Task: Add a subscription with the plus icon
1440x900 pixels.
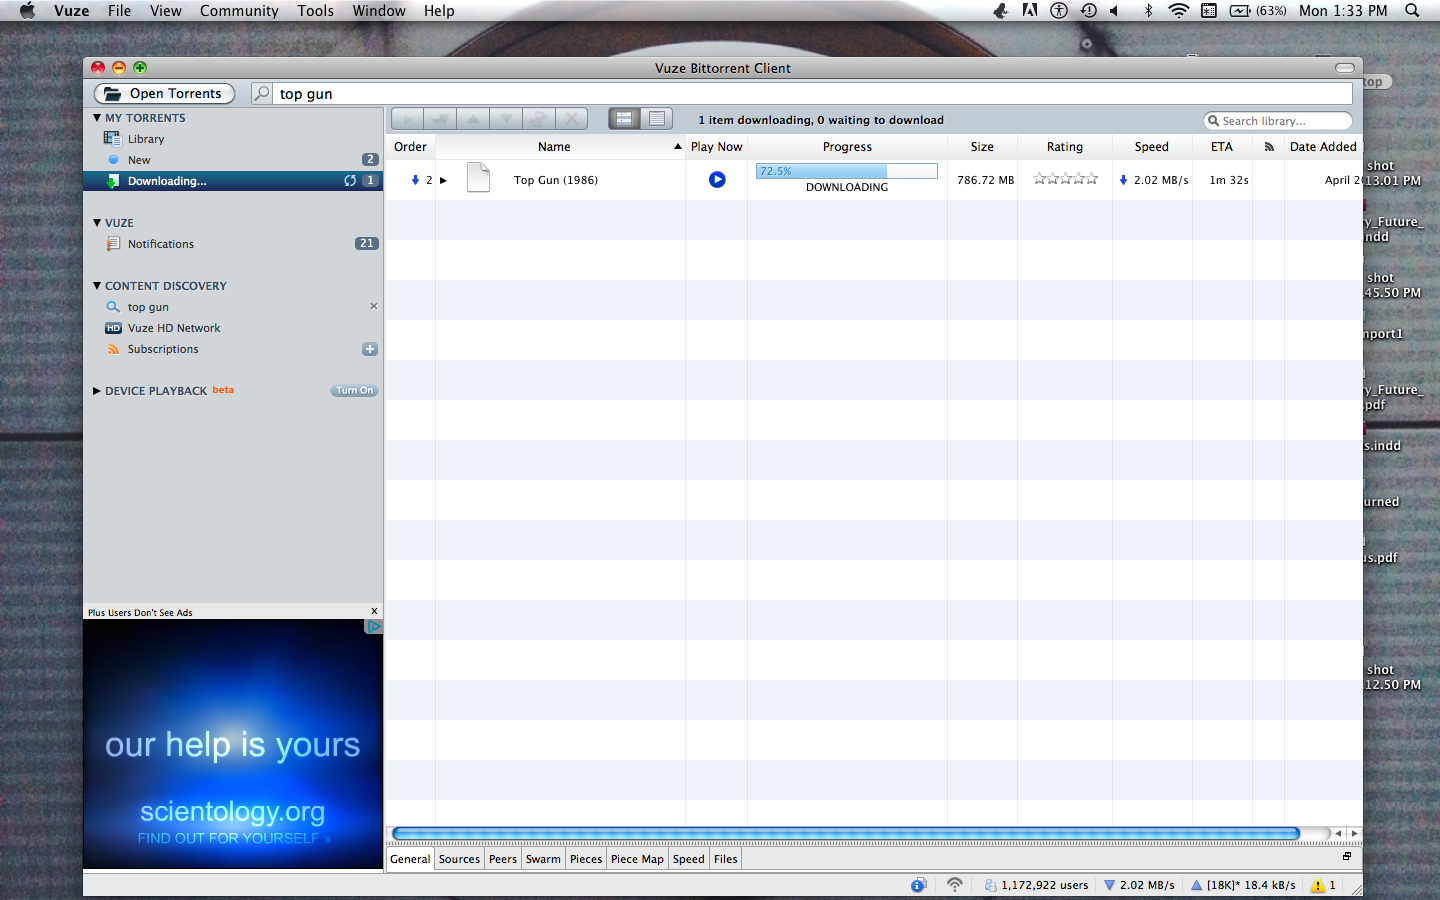Action: pos(370,349)
